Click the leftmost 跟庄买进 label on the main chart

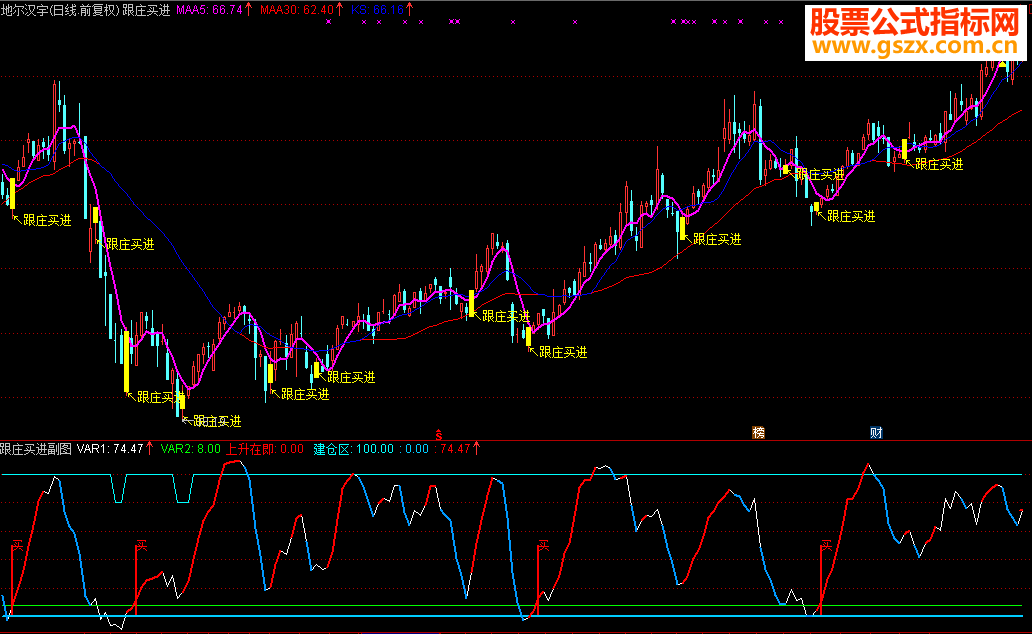click(x=47, y=221)
